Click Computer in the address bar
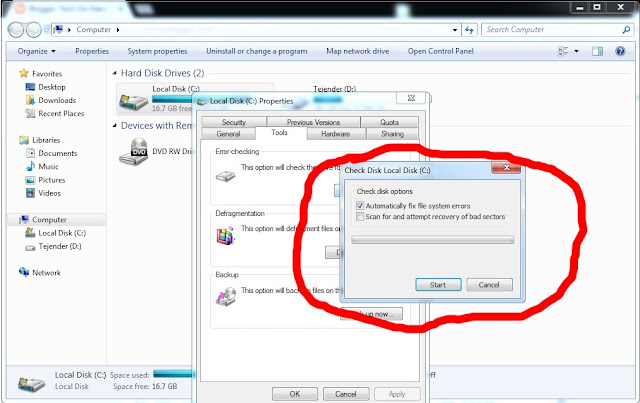Viewport: 640px width, 403px height. click(x=93, y=30)
